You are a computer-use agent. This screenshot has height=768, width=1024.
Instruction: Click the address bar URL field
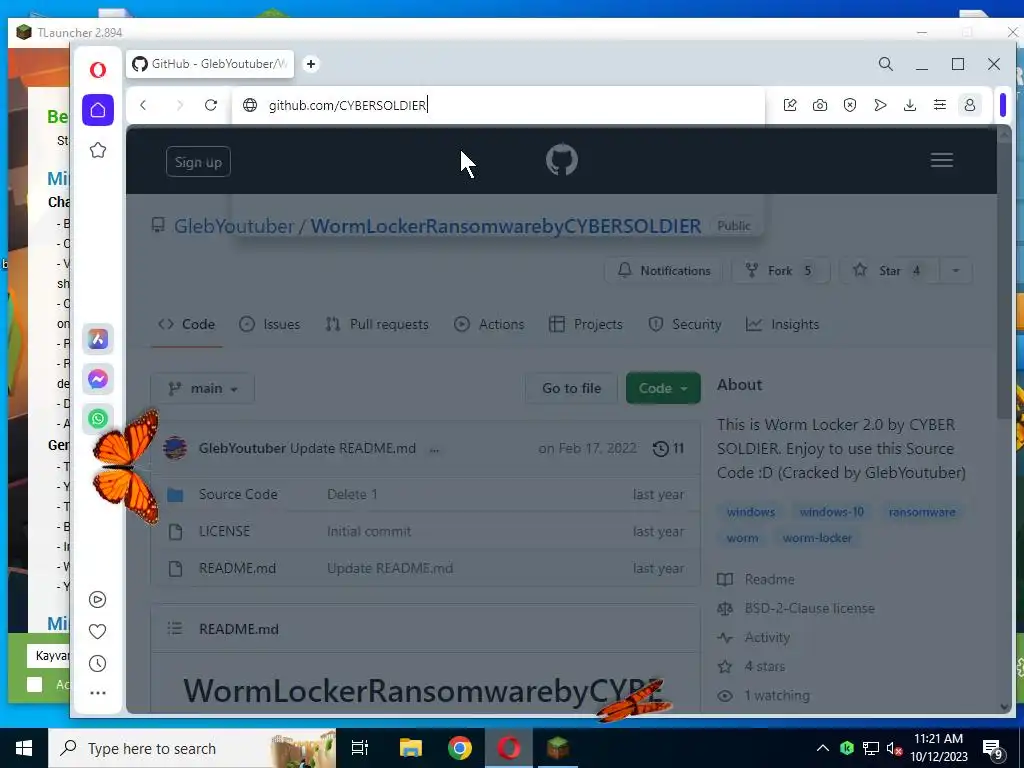click(x=498, y=105)
